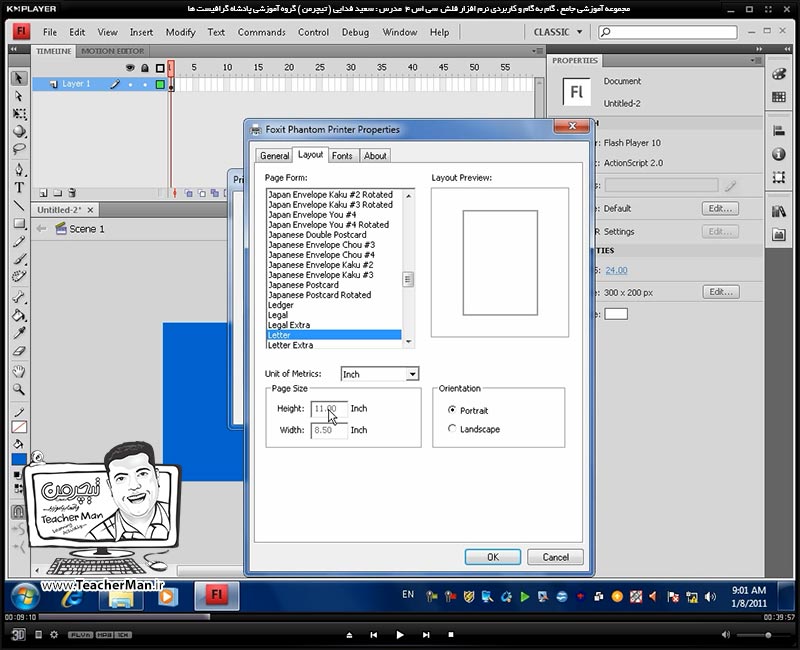This screenshot has width=800, height=650.
Task: Click the Flash taskbar button in Windows
Action: tap(217, 595)
